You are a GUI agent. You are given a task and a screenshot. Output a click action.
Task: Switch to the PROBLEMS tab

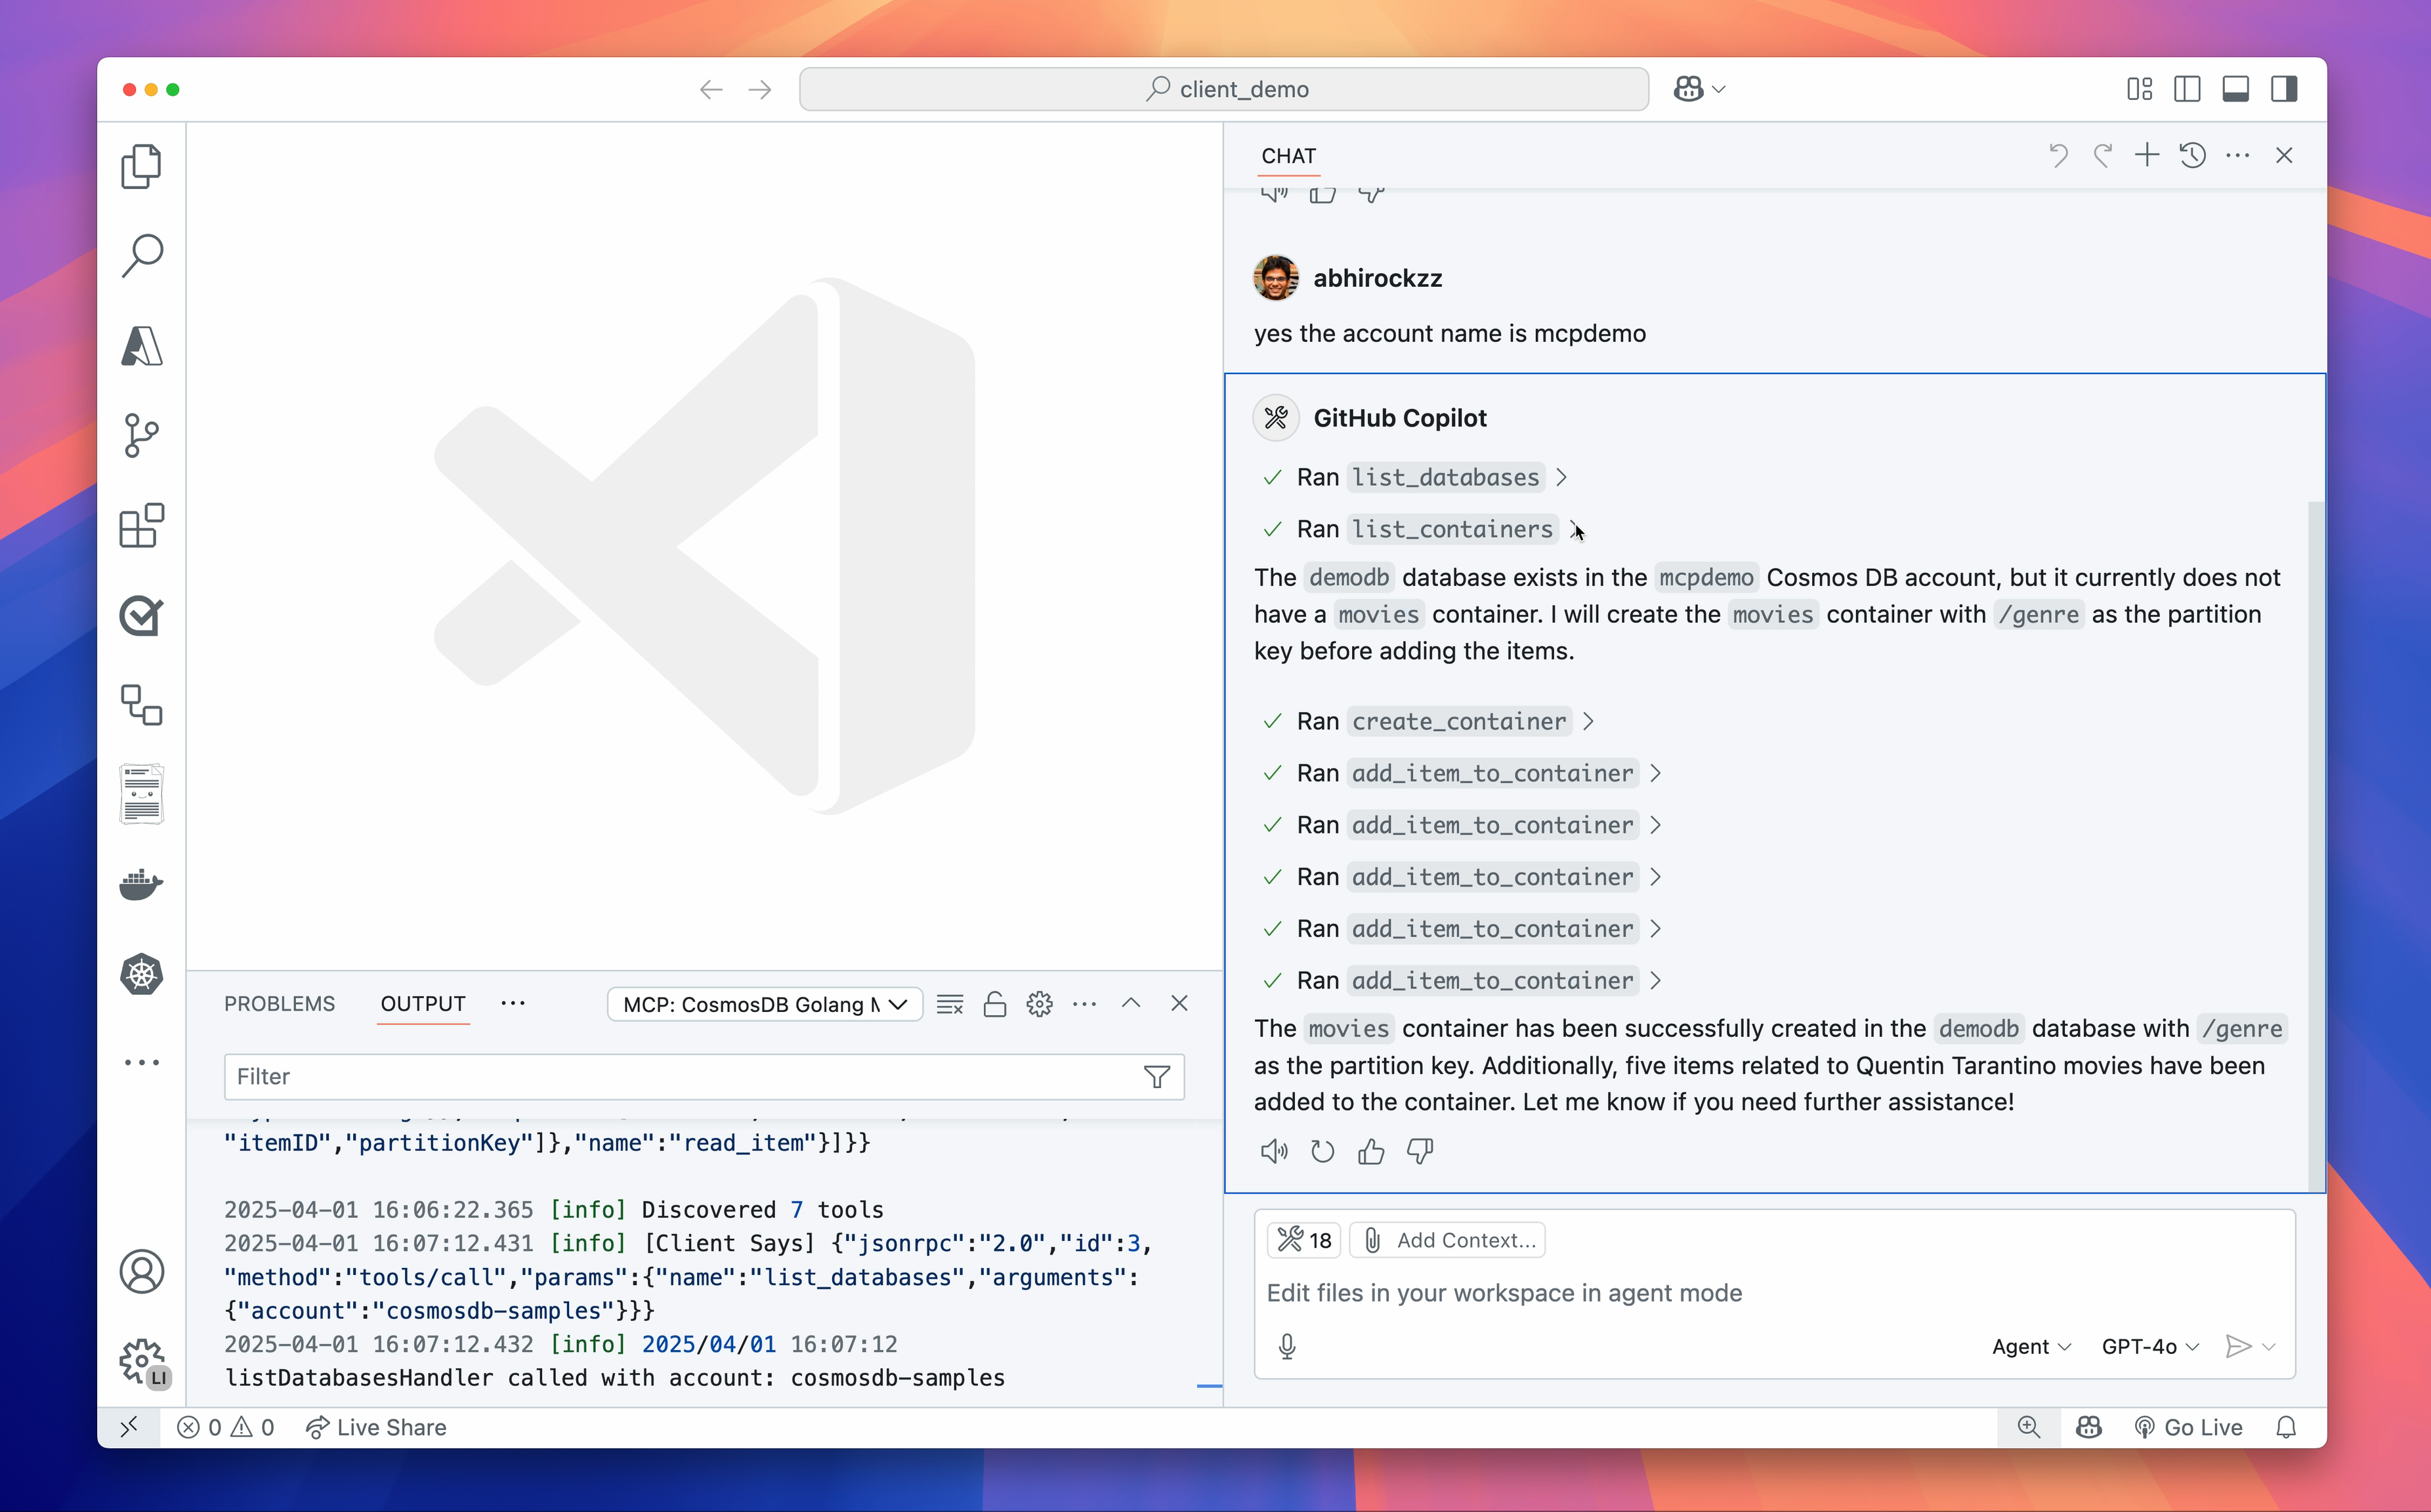tap(279, 1004)
